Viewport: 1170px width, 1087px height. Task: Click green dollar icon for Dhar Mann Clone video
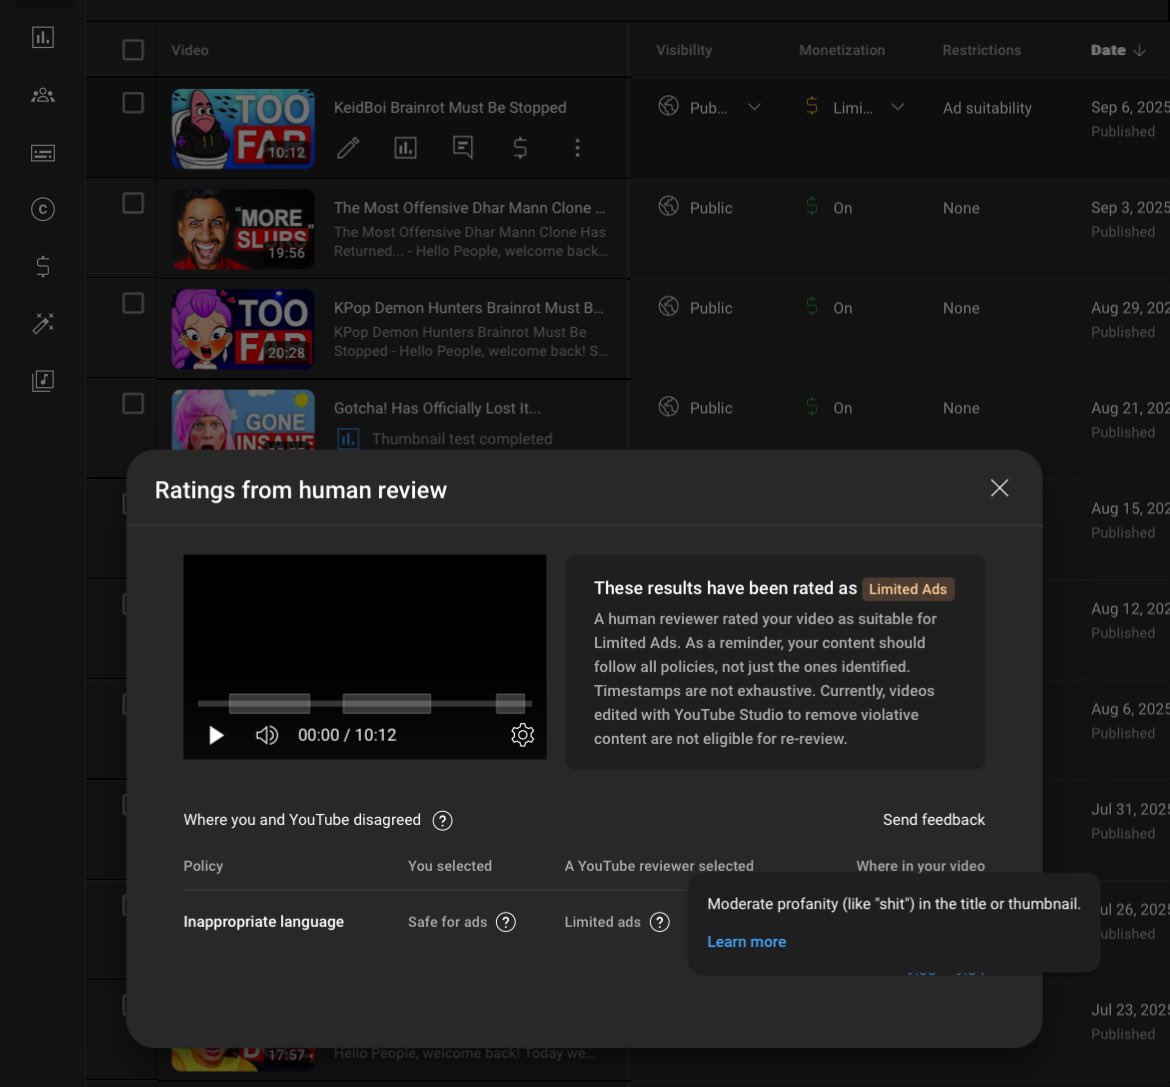(x=812, y=206)
